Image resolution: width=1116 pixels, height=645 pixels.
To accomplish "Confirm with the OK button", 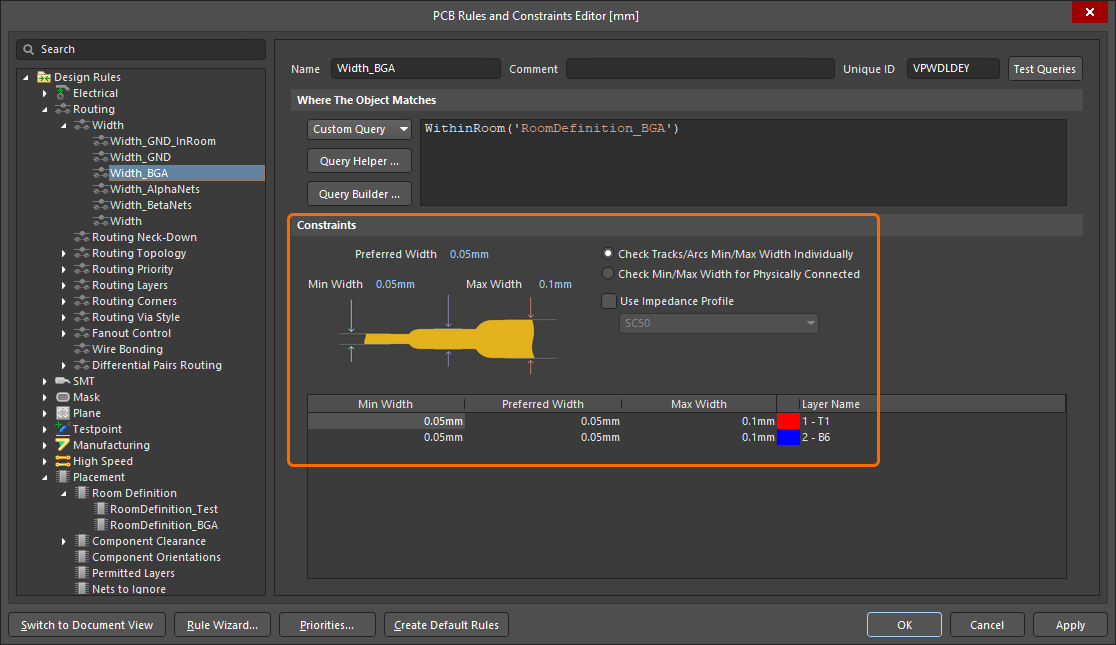I will (905, 625).
